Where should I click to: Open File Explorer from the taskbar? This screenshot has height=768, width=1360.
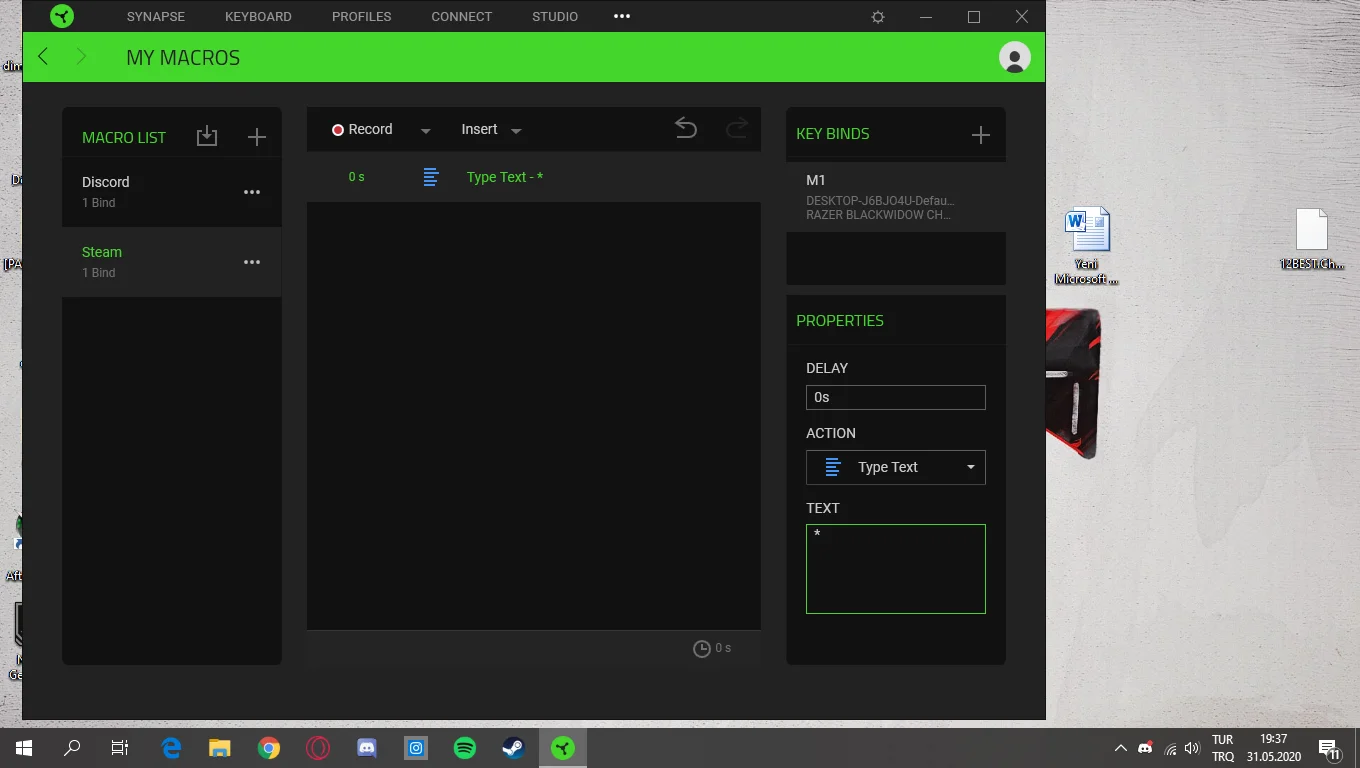click(220, 748)
